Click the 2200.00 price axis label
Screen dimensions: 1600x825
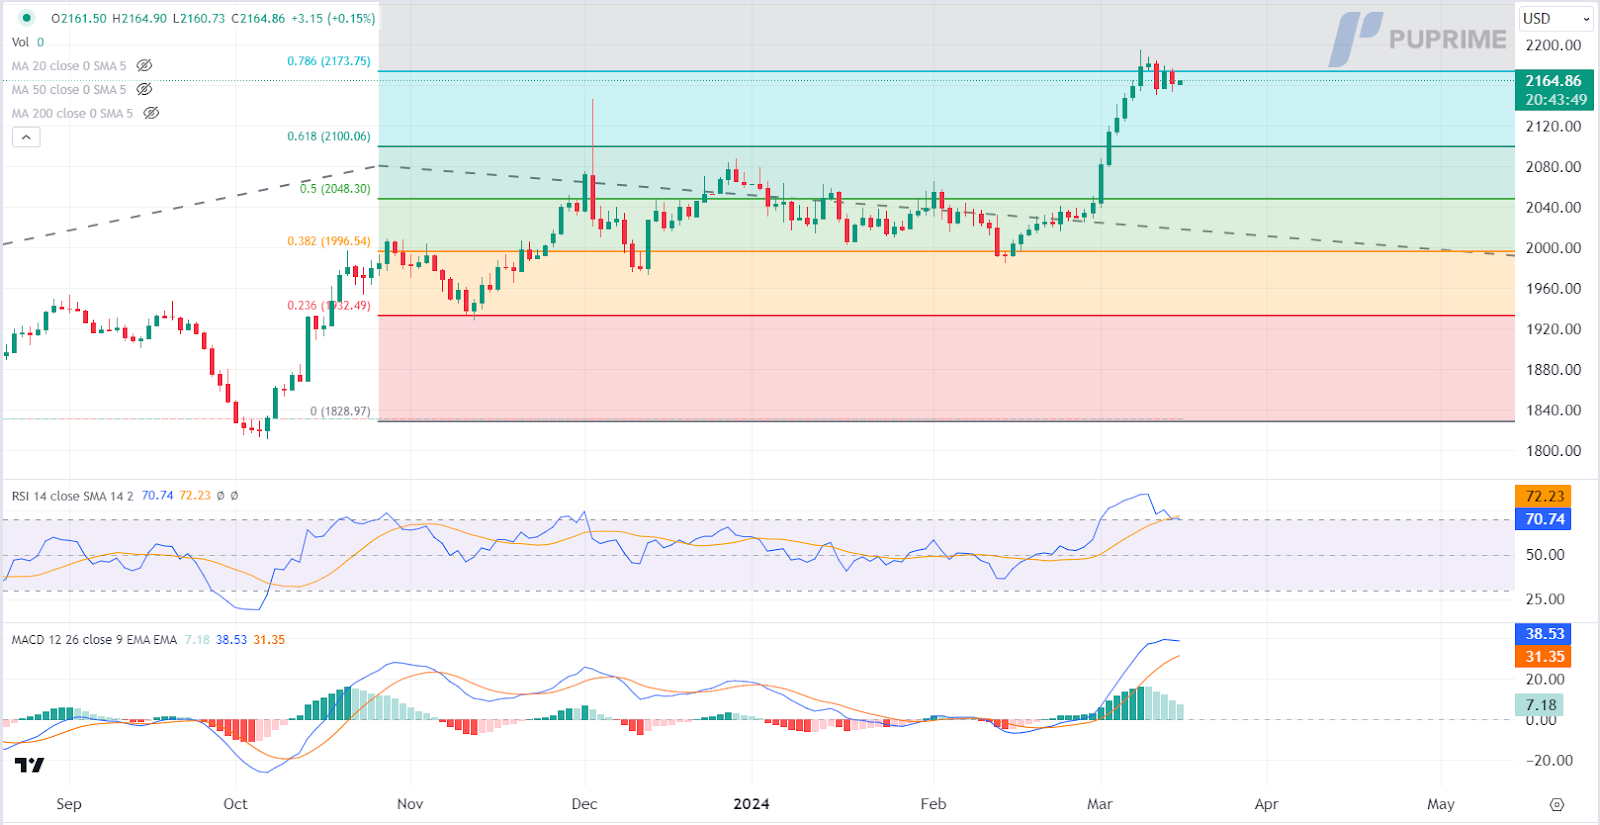[x=1553, y=45]
